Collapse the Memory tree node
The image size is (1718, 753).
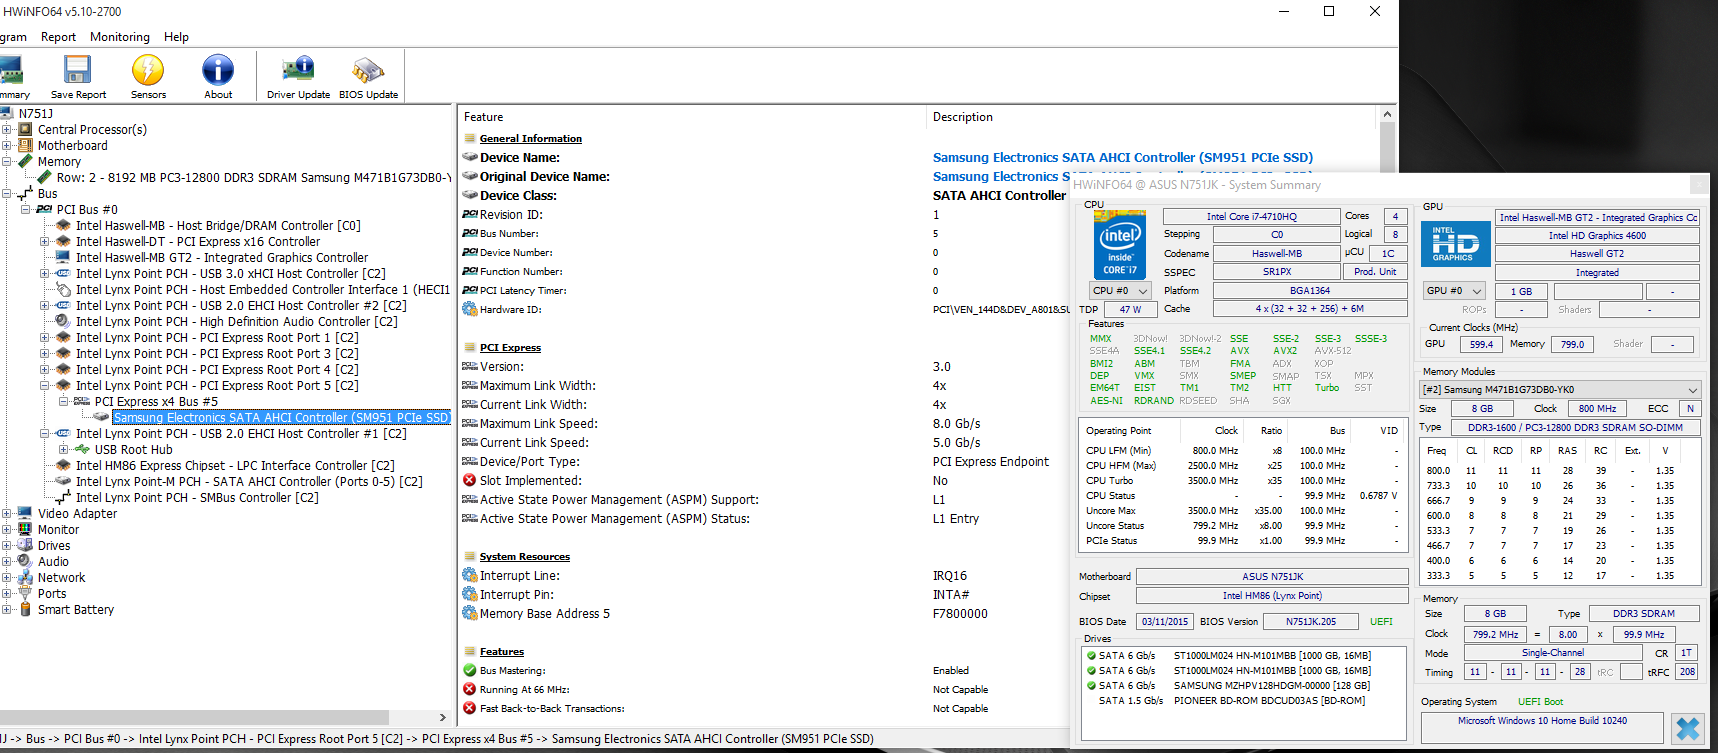point(7,162)
